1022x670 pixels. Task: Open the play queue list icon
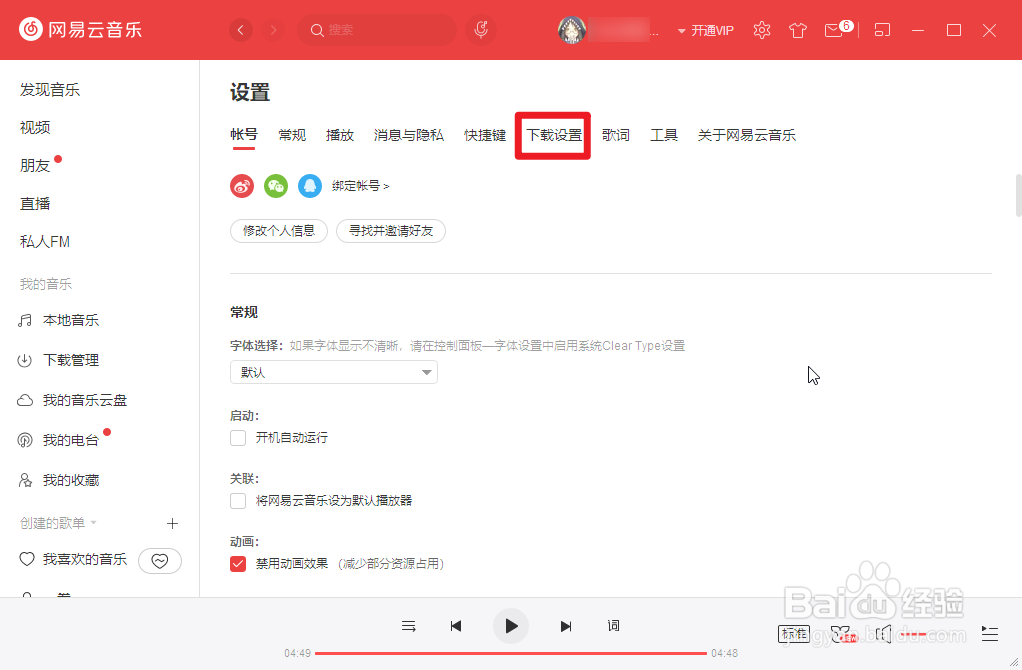click(990, 634)
